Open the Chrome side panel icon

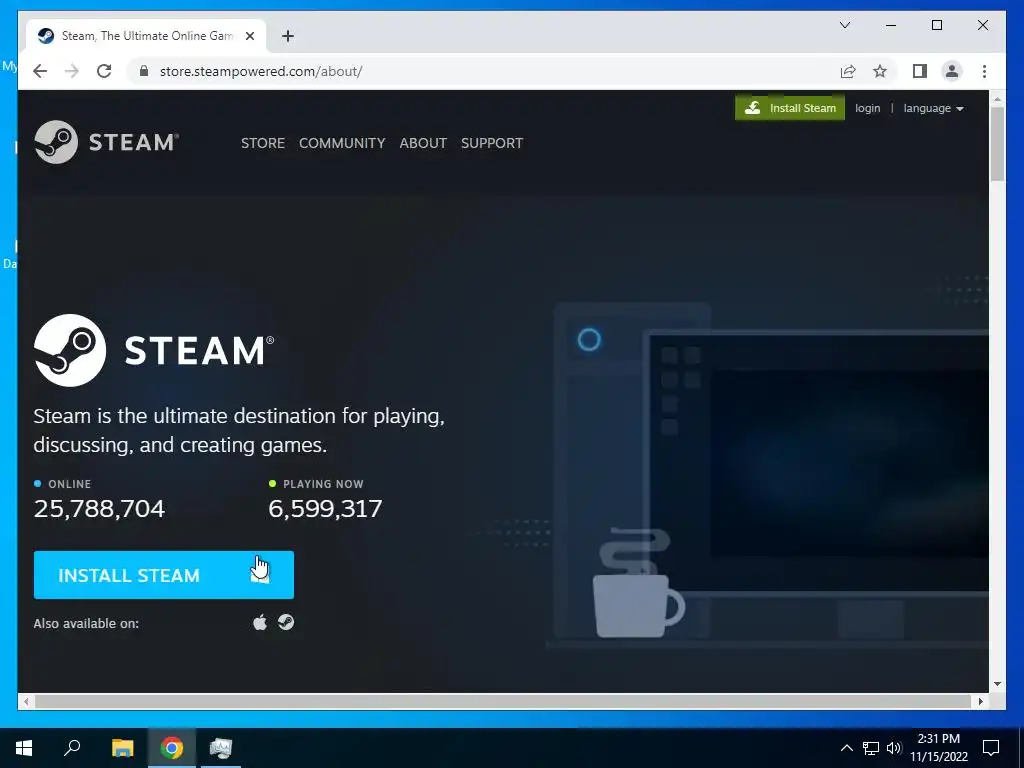click(920, 71)
